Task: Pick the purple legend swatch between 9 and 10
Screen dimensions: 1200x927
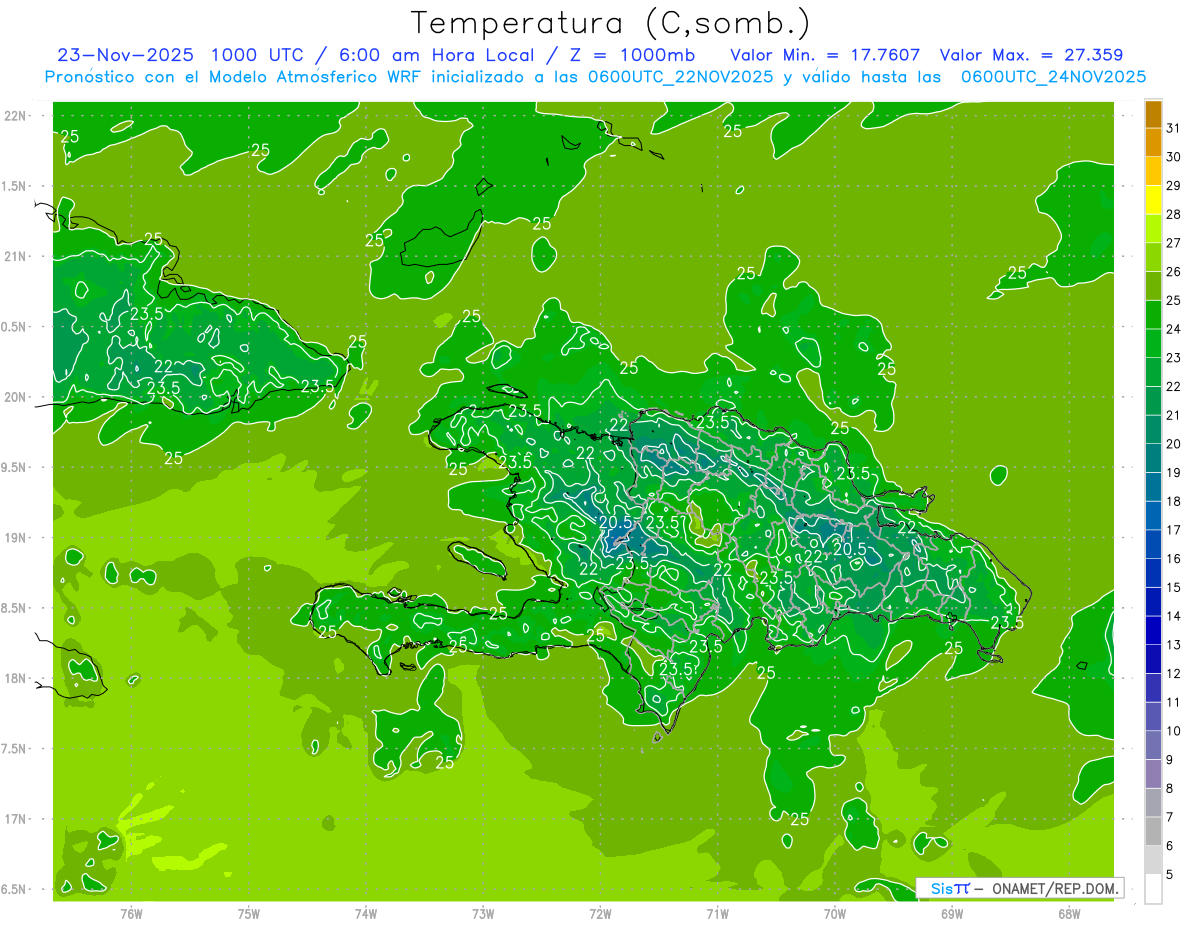Action: click(1153, 745)
